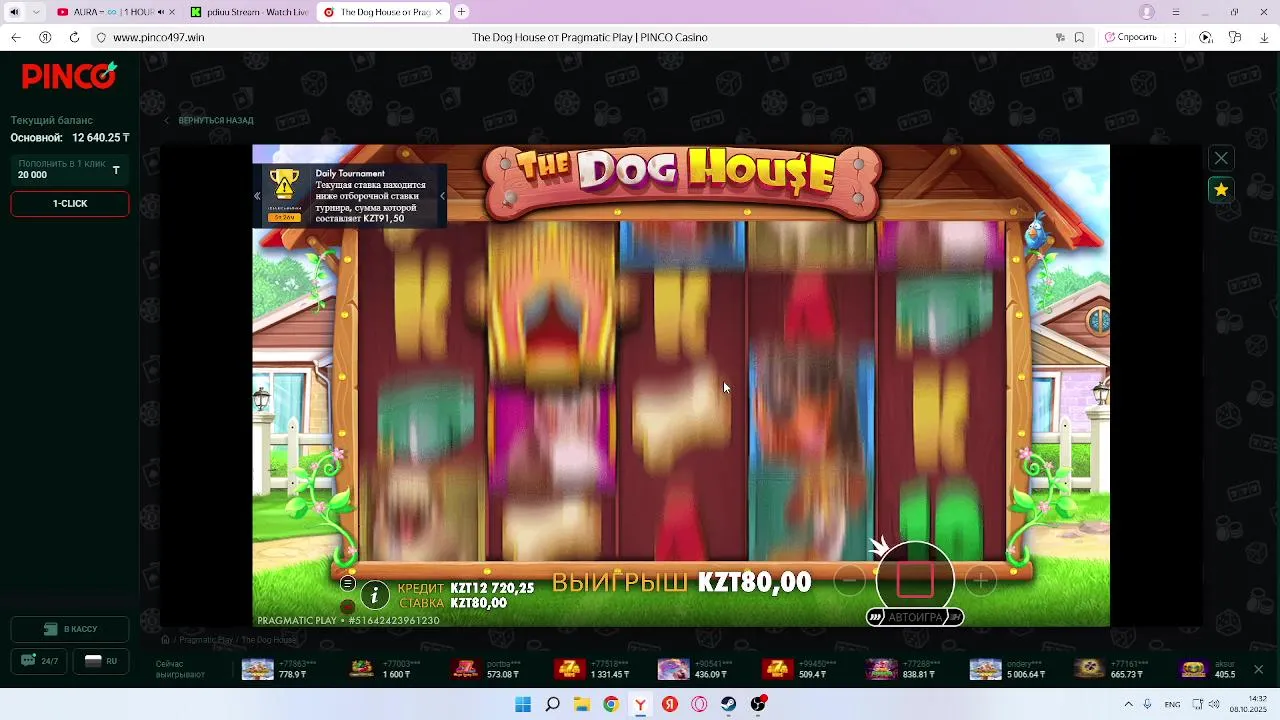The width and height of the screenshot is (1280, 720).
Task: Open a new browser tab
Action: tap(461, 12)
